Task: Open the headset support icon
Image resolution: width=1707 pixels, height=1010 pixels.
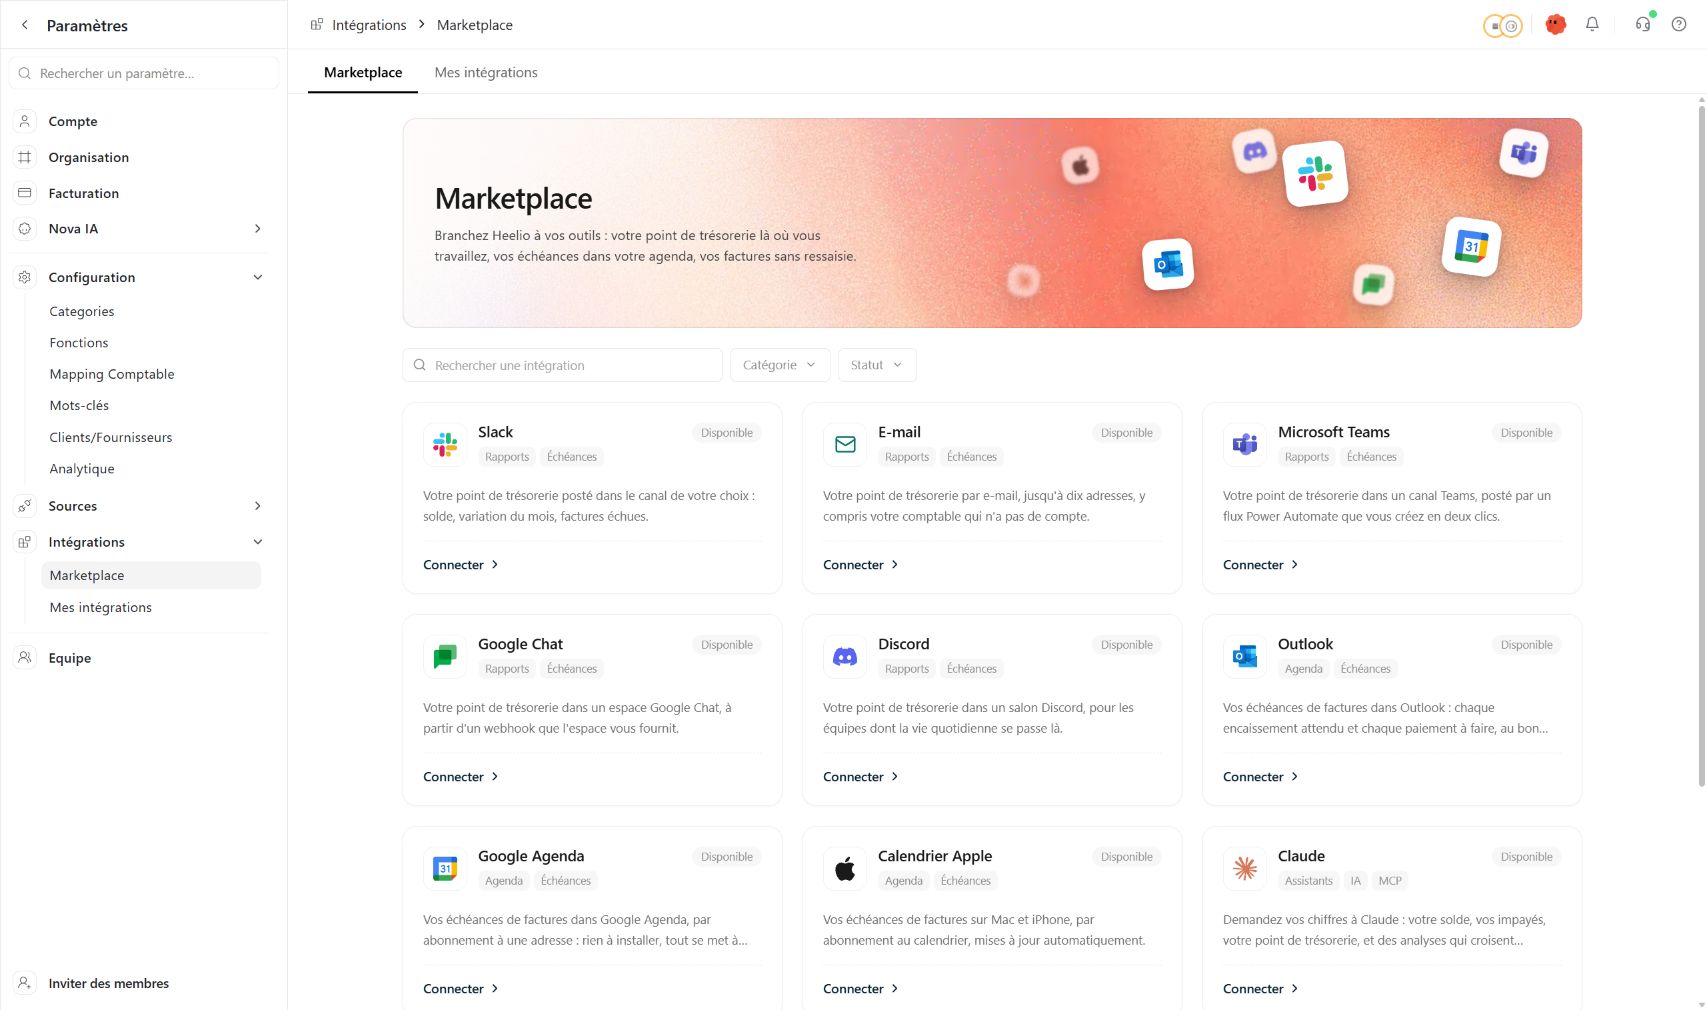Action: 1643,24
